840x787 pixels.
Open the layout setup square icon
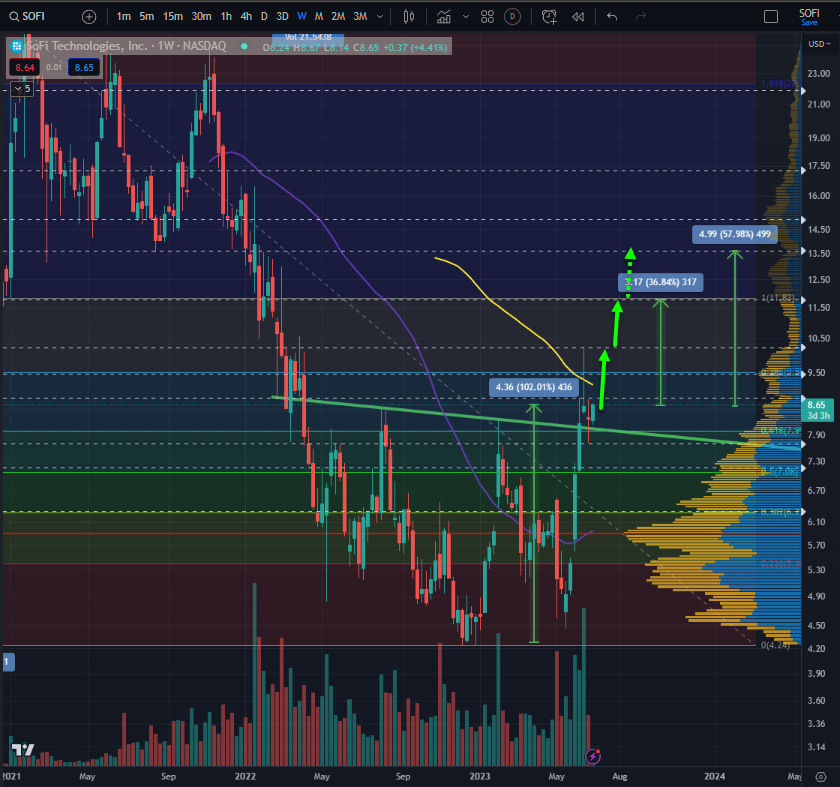(x=771, y=17)
